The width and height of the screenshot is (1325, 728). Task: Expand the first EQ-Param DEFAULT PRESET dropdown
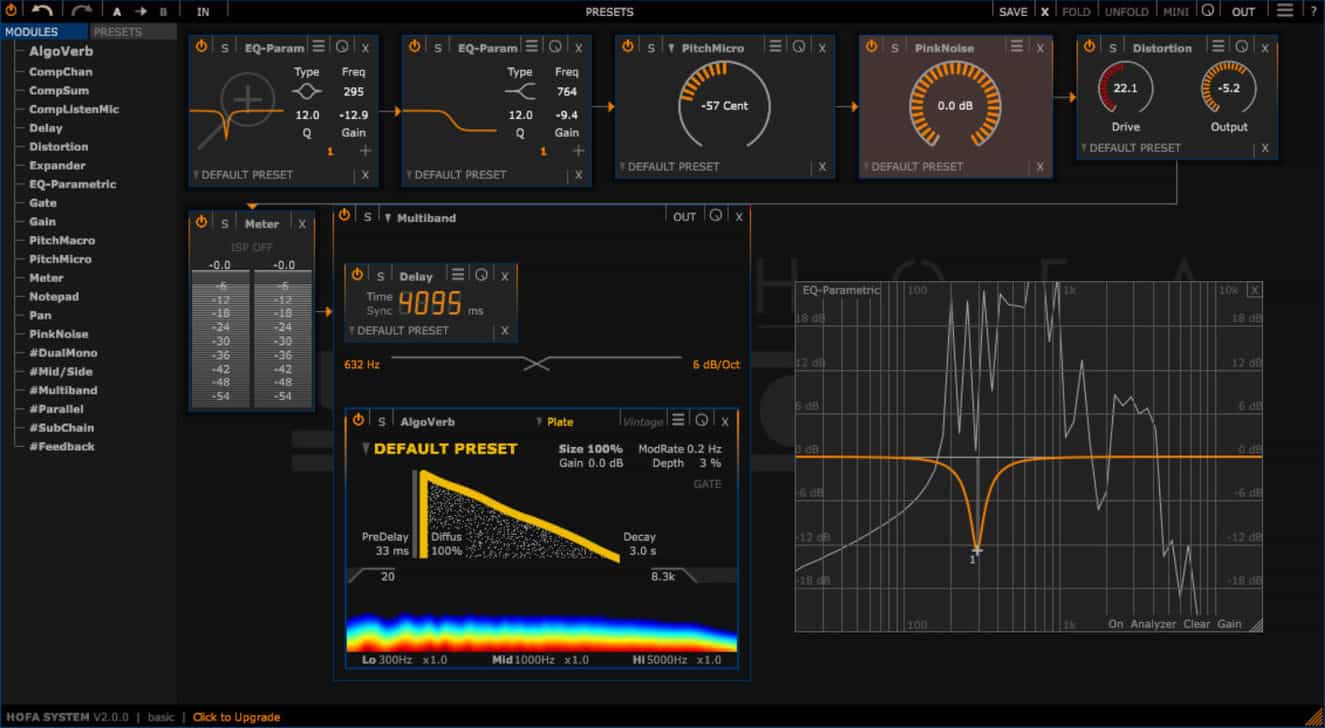[243, 175]
